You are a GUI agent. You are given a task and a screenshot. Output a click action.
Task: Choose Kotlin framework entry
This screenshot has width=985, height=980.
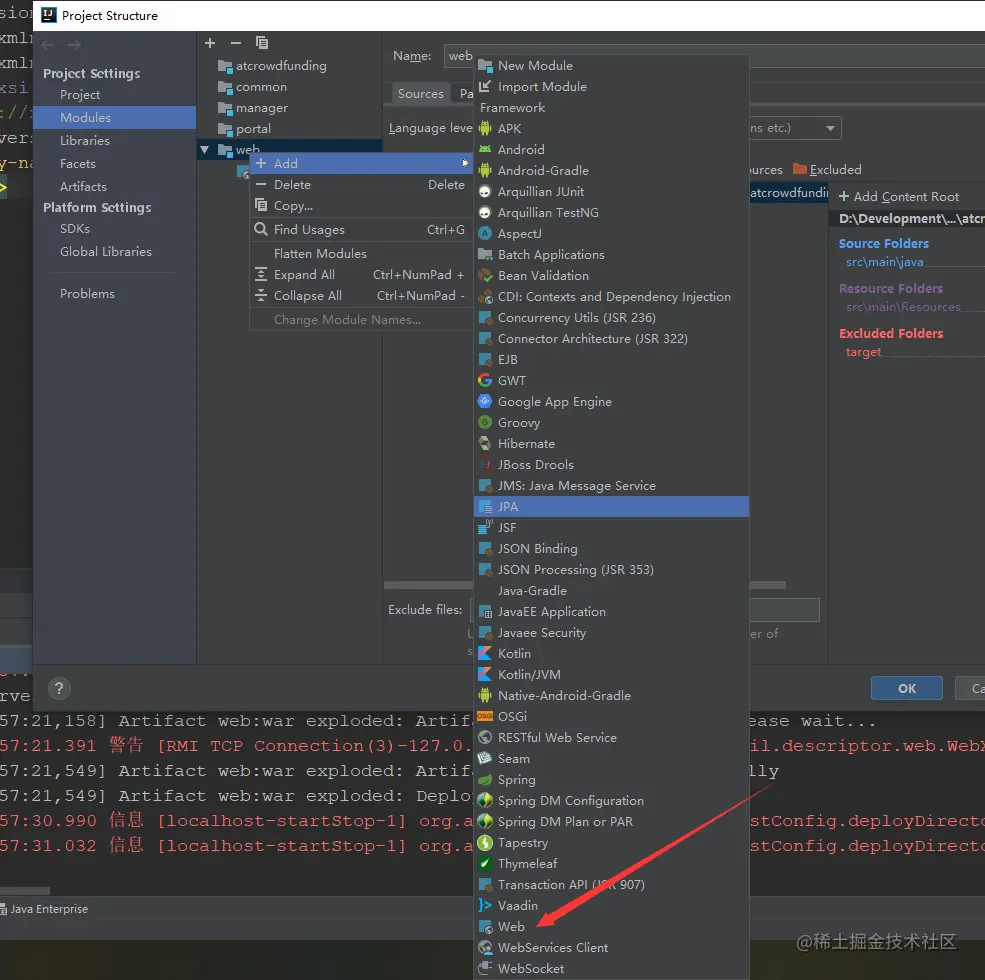tap(611, 654)
